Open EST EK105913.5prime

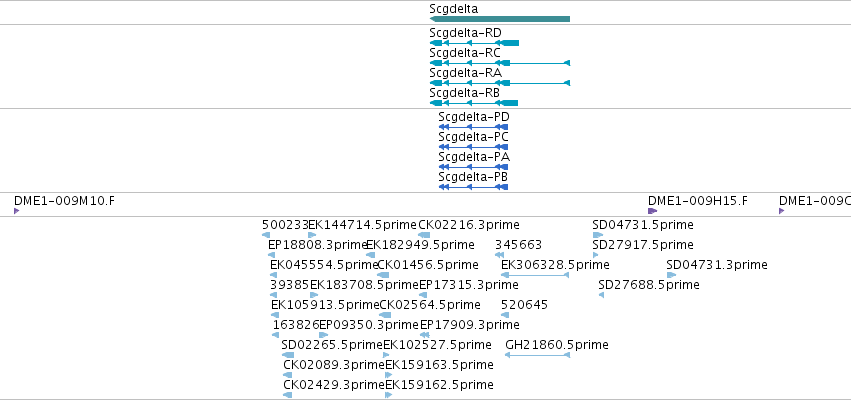point(275,315)
